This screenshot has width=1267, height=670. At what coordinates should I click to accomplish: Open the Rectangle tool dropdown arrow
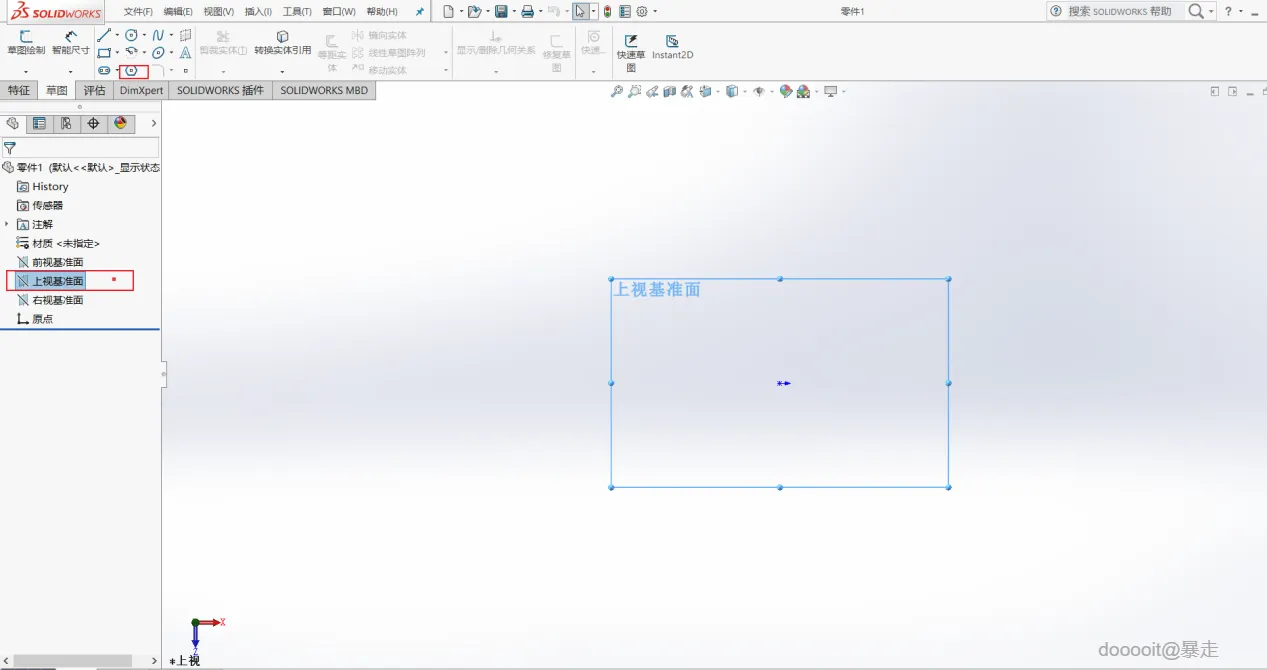point(117,52)
